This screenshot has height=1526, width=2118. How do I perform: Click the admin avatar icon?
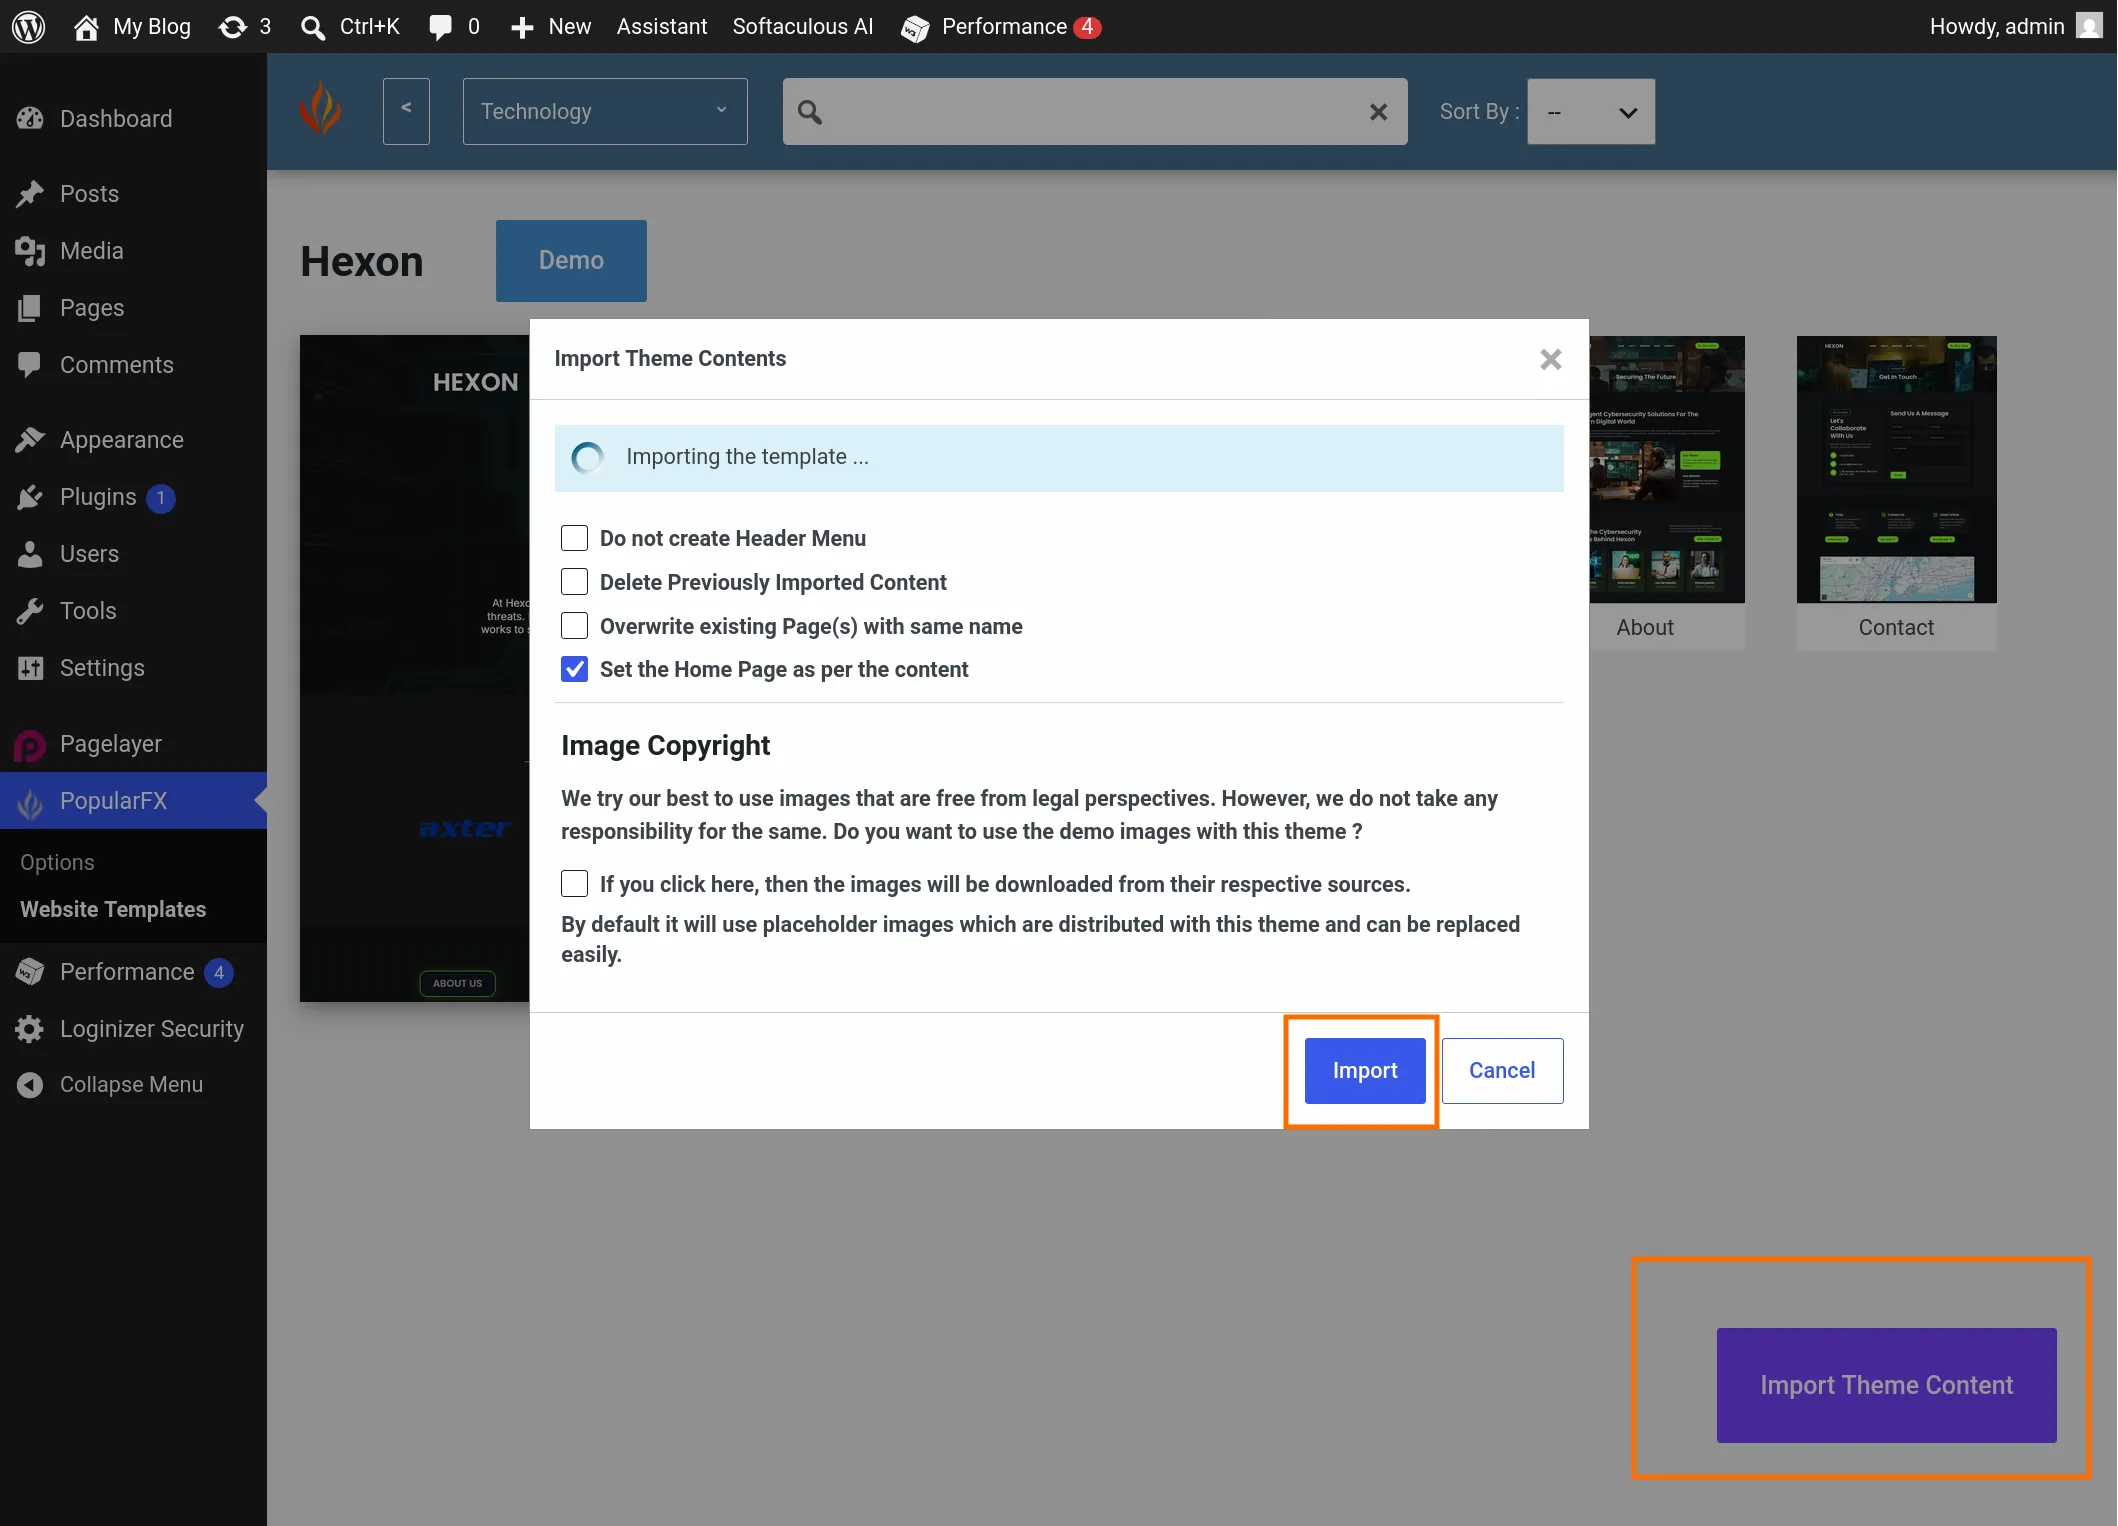[2090, 26]
